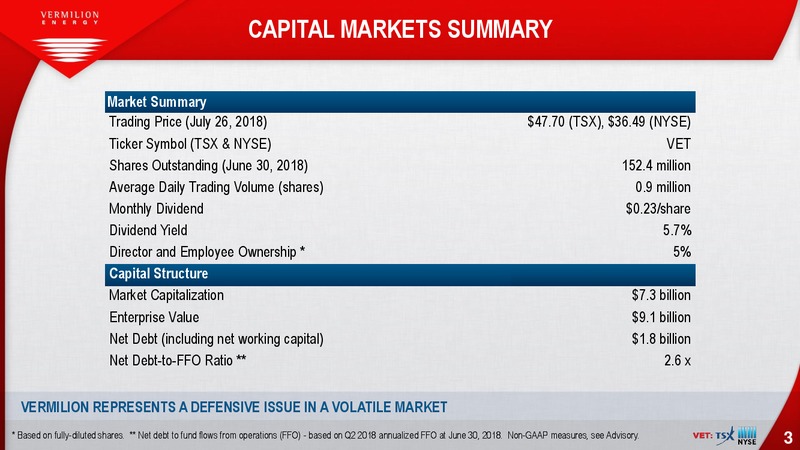Image resolution: width=800 pixels, height=450 pixels.
Task: Select 'VERMILION REPRESENTS A DEFENSIVE ISSUE' tagline
Action: pos(234,407)
